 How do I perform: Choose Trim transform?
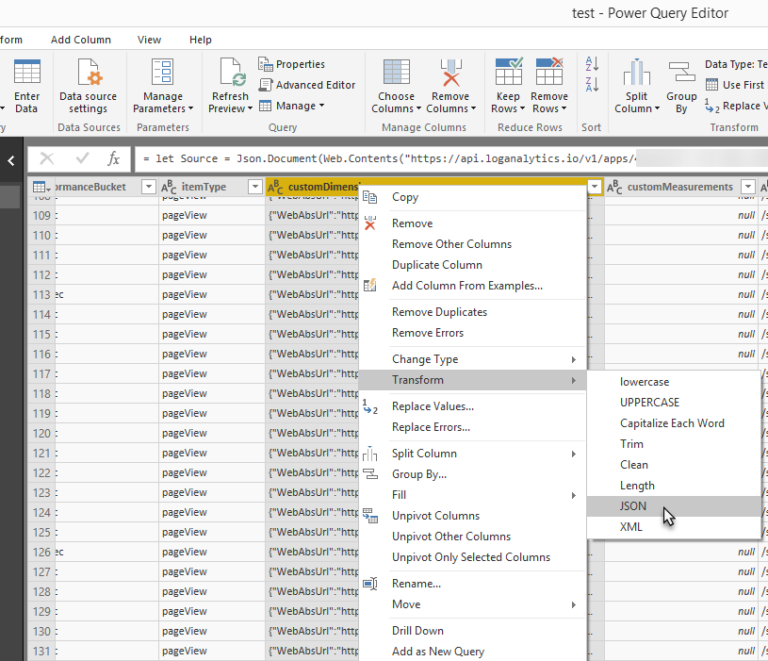pyautogui.click(x=674, y=444)
